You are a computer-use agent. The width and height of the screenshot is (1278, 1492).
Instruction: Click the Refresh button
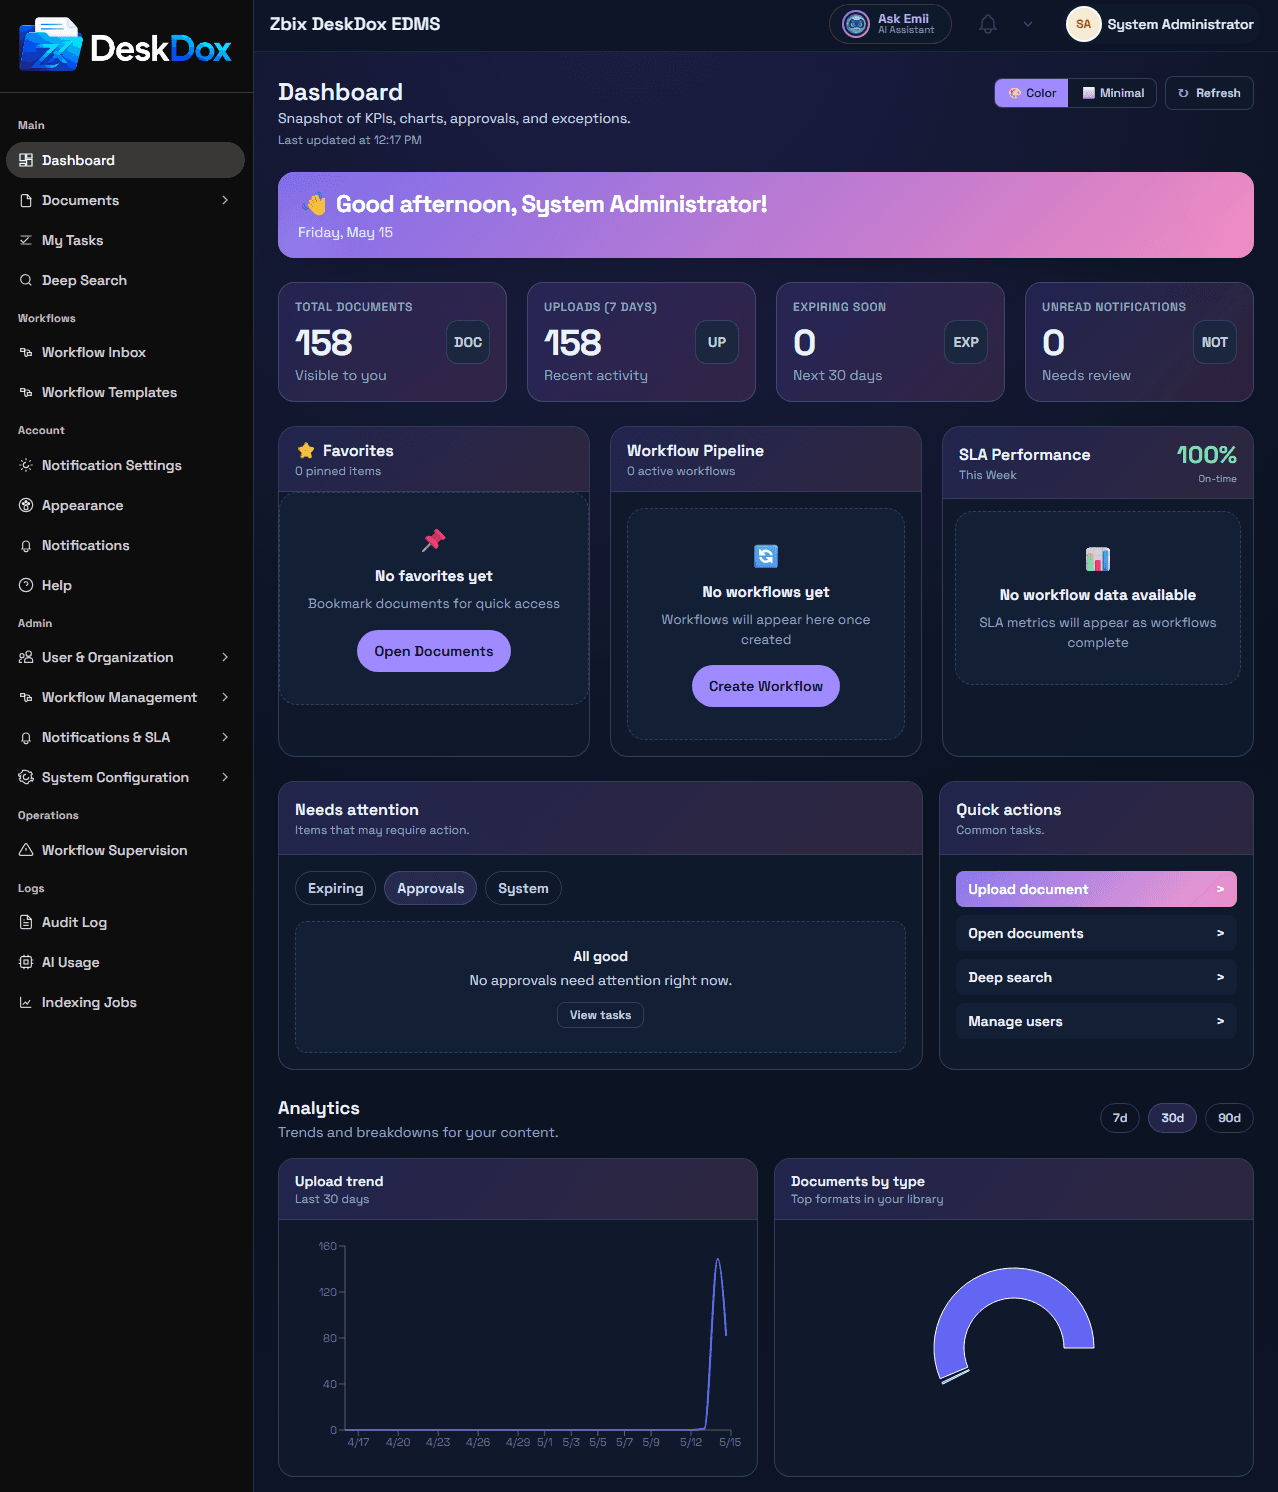click(x=1209, y=93)
